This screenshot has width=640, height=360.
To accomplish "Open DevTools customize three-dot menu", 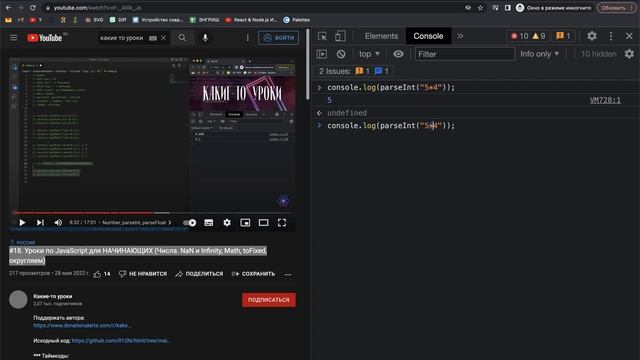I will pyautogui.click(x=611, y=36).
